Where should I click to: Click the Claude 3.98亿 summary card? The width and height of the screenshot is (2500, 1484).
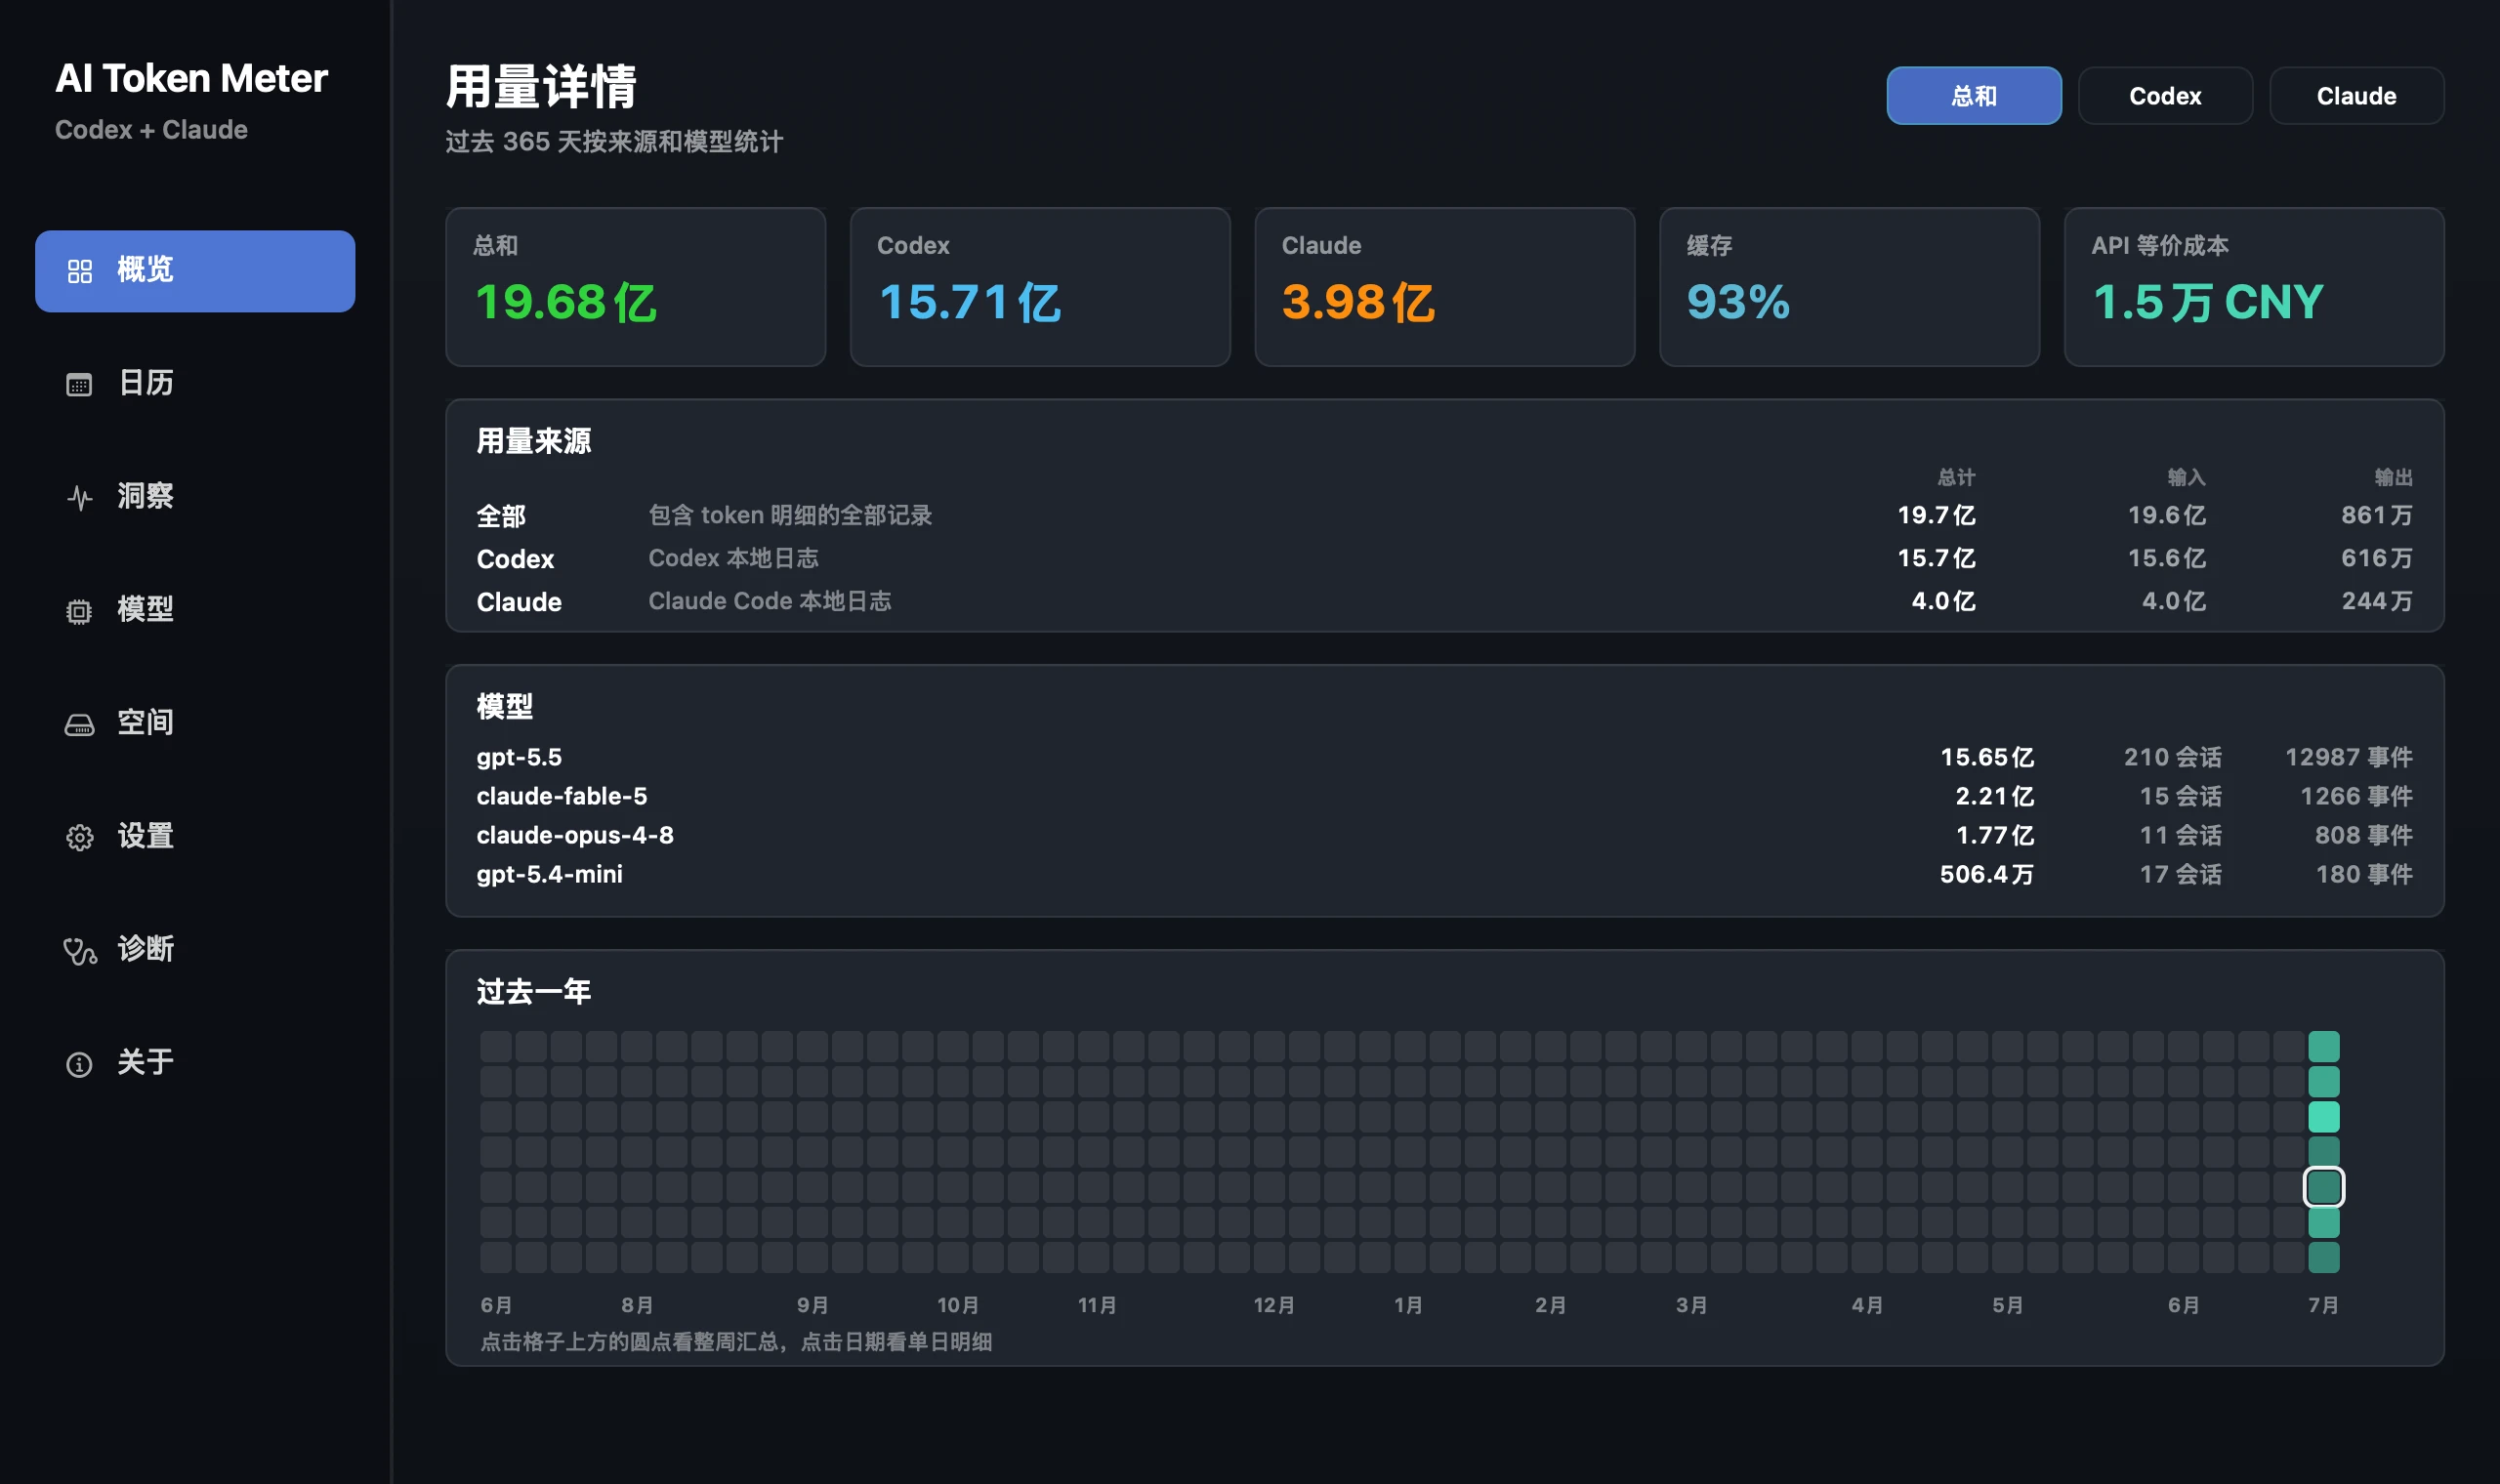pos(1445,287)
